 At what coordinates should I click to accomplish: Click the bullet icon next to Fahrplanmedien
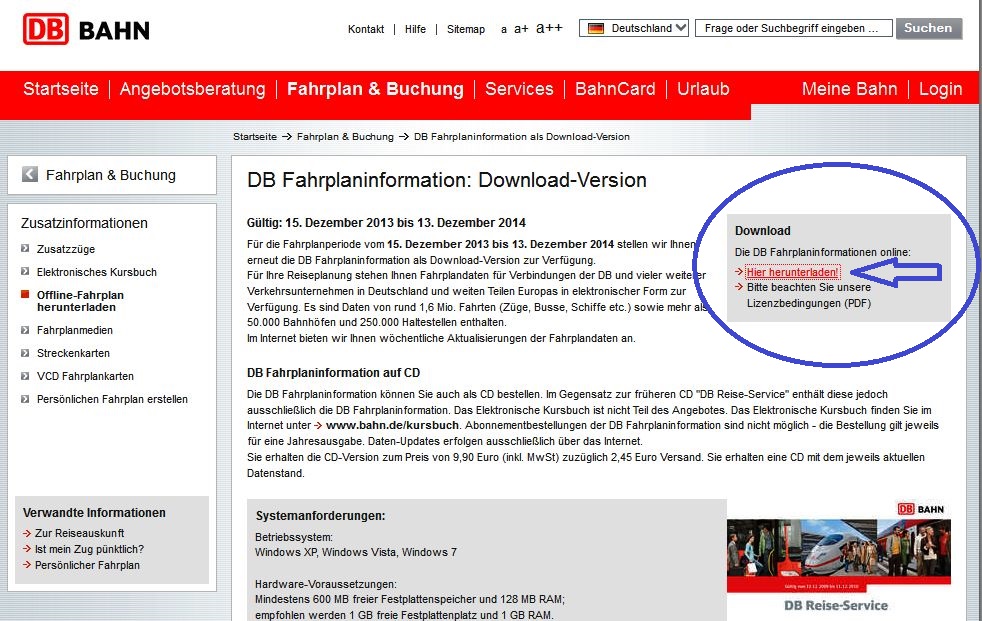[x=25, y=330]
